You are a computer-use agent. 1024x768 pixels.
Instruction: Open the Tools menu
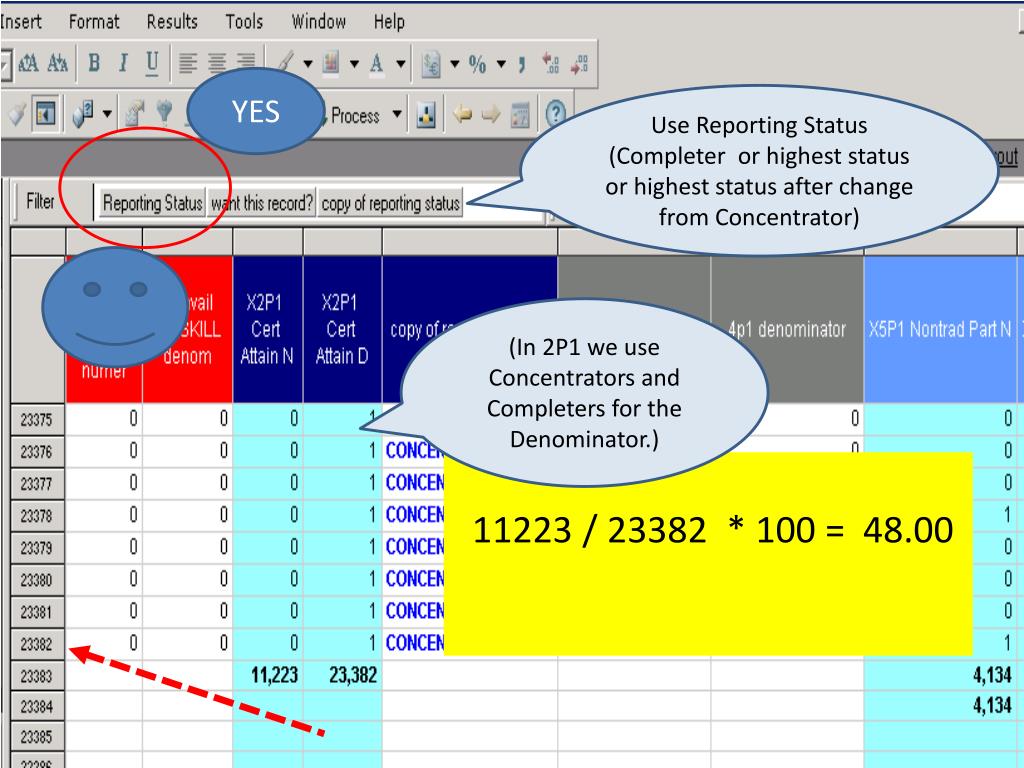point(244,22)
